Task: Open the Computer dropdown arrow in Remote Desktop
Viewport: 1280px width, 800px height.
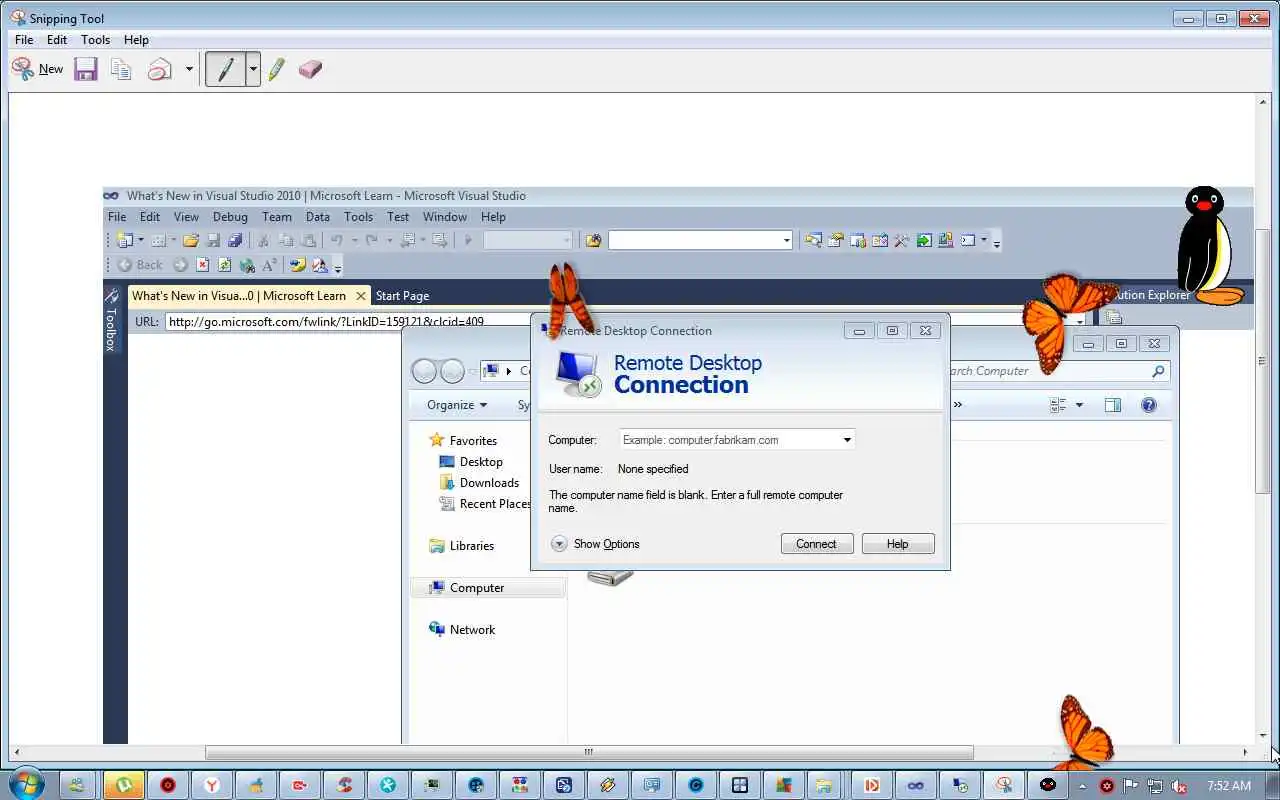Action: pyautogui.click(x=847, y=439)
